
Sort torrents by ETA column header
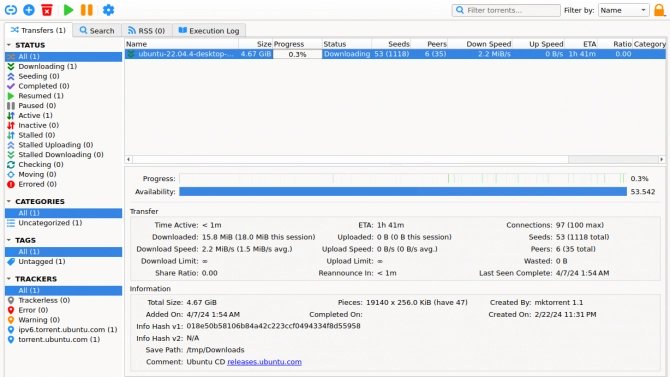click(x=581, y=44)
